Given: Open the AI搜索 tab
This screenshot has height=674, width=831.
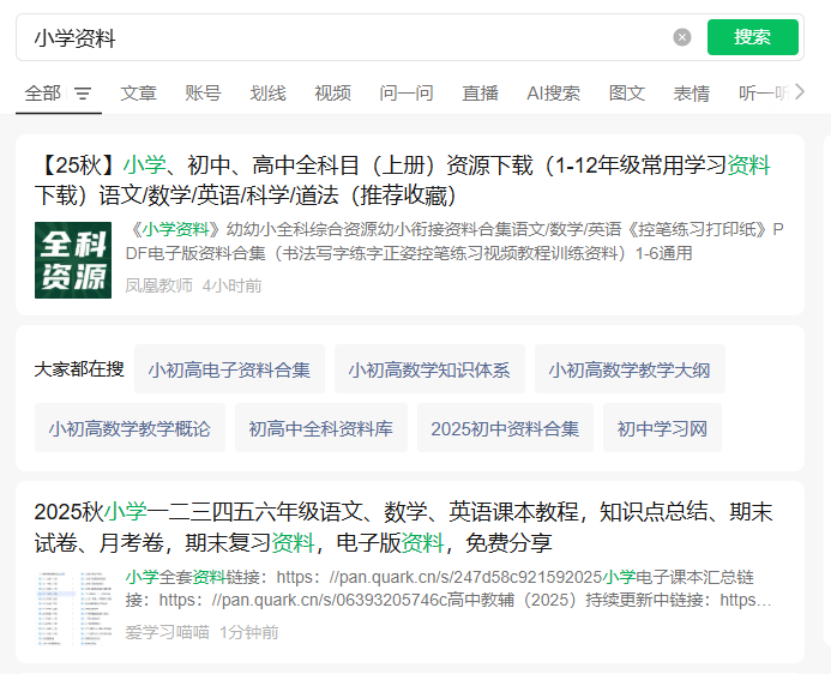Looking at the screenshot, I should click(553, 93).
